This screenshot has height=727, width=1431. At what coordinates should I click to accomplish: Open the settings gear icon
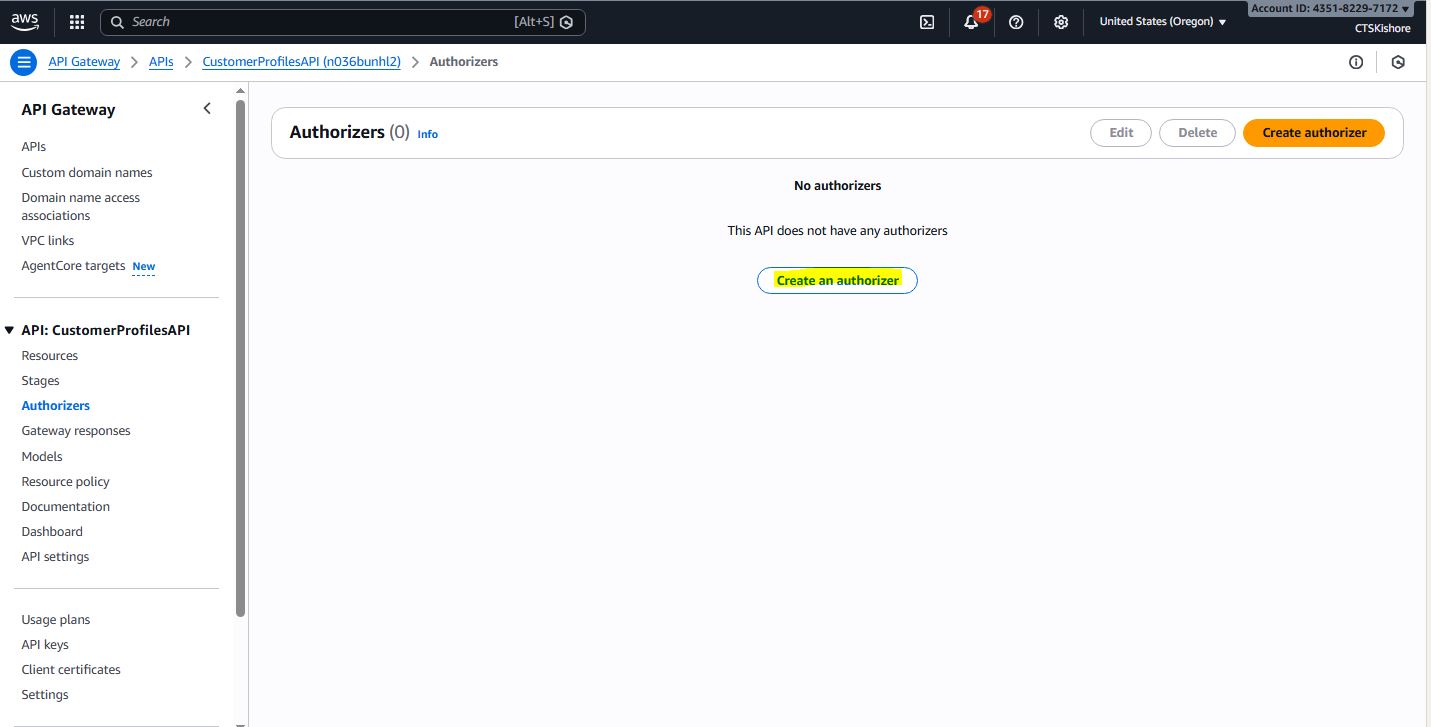(1061, 22)
